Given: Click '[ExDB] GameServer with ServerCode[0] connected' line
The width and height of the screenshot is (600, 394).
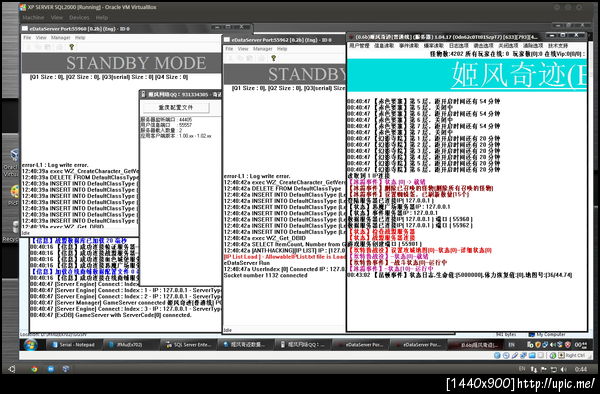Looking at the screenshot, I should coord(111,315).
